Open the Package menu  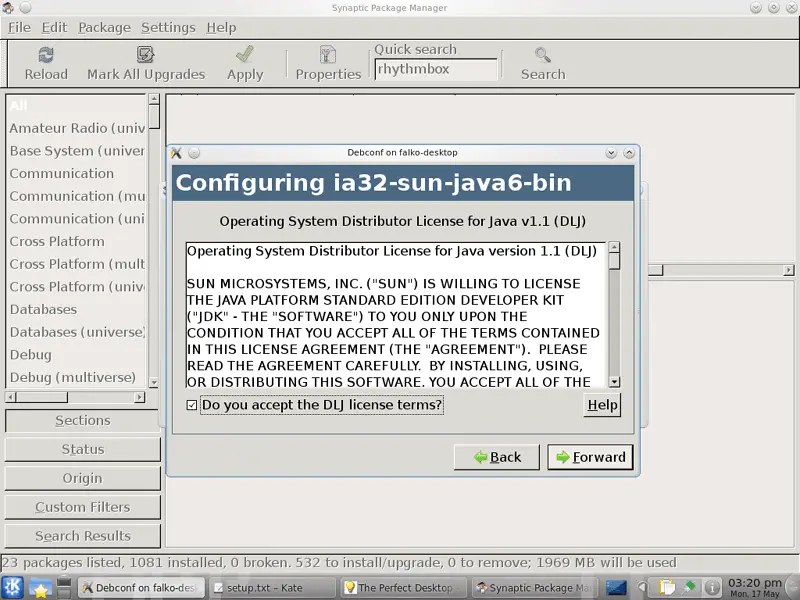104,28
